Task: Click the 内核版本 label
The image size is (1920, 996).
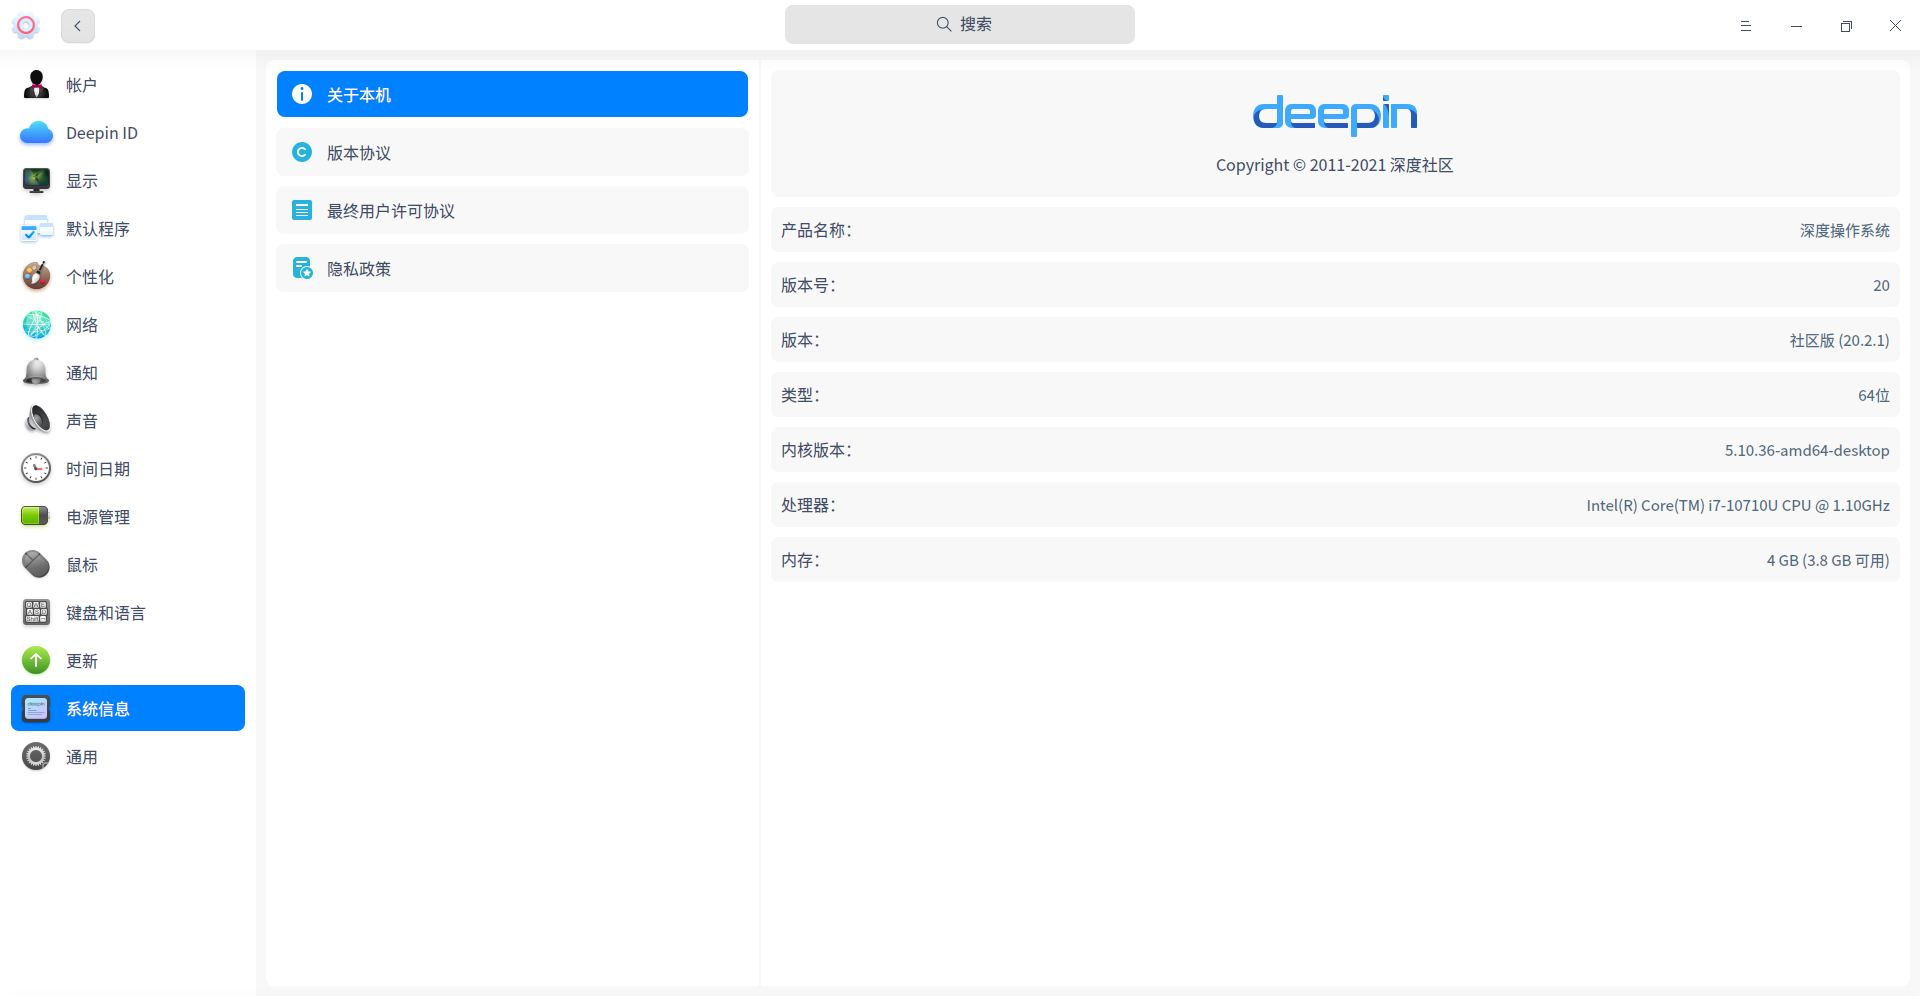Action: coord(816,450)
